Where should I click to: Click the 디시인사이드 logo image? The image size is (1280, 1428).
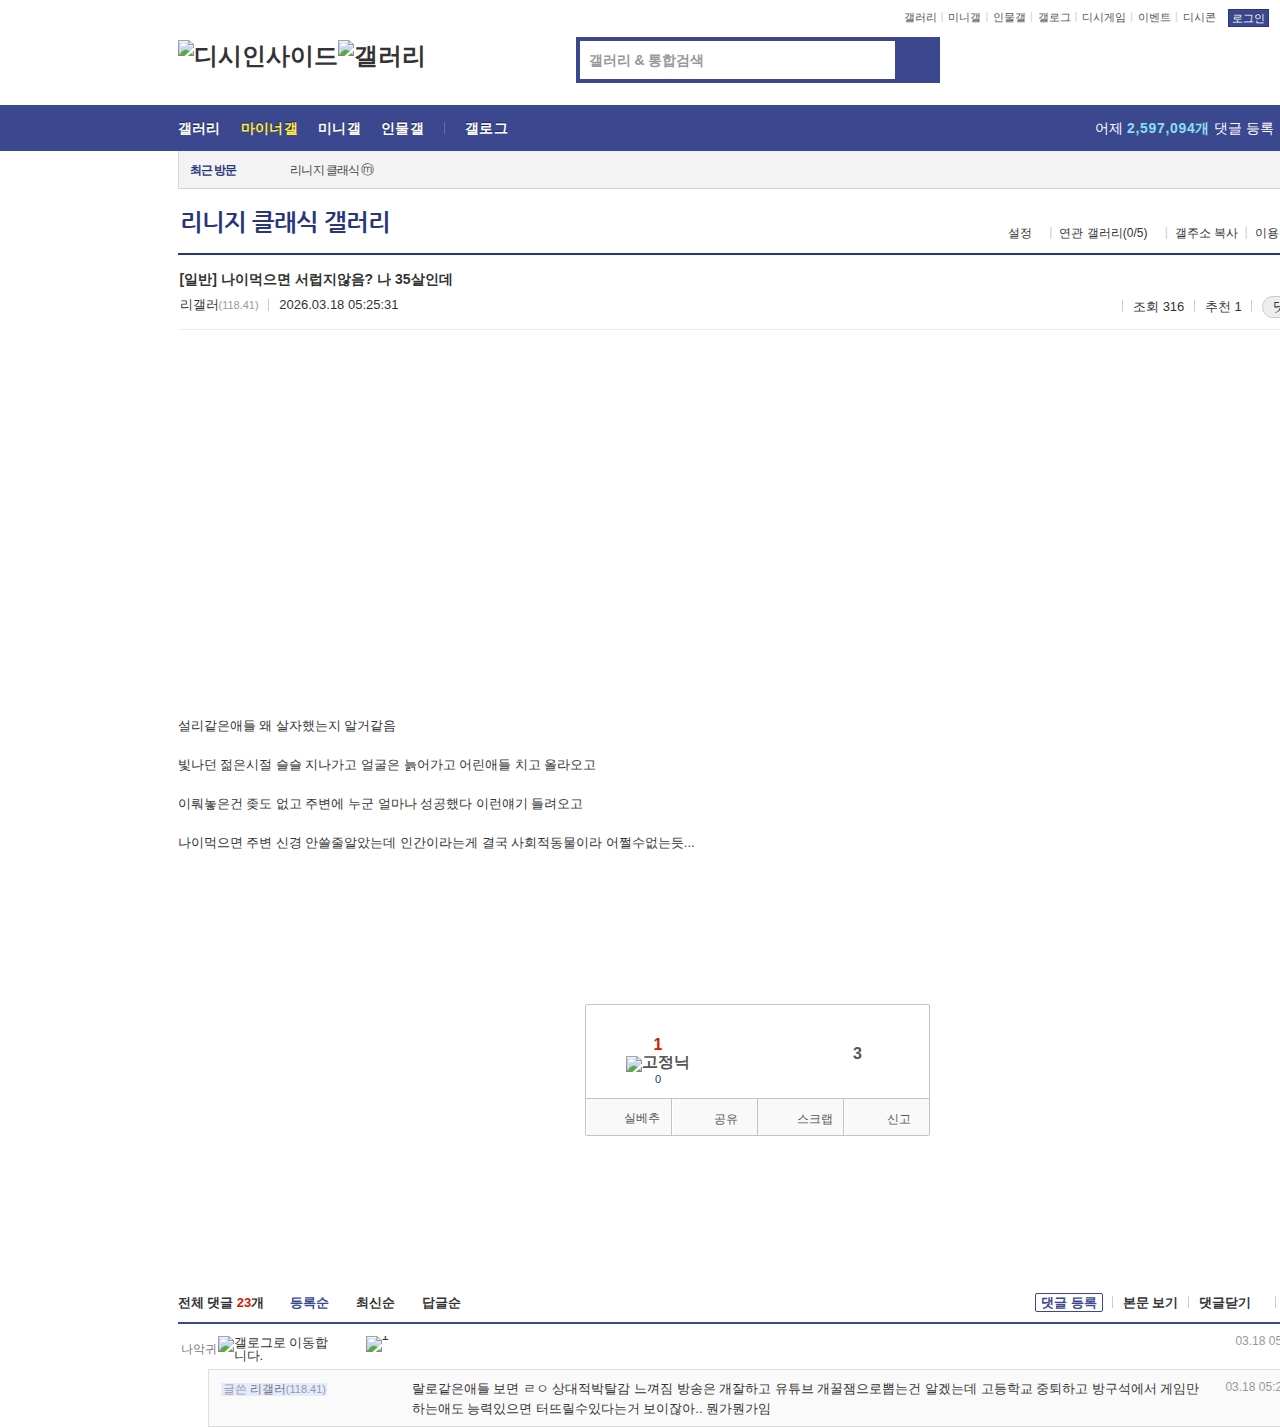coord(258,56)
